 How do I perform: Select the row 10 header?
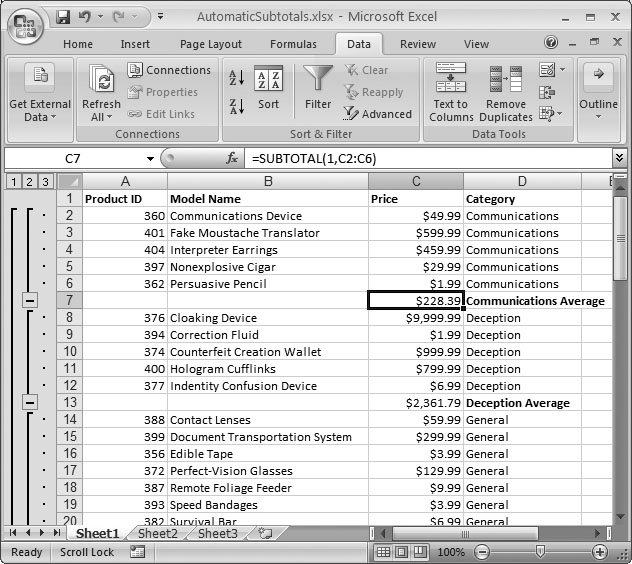tap(70, 352)
